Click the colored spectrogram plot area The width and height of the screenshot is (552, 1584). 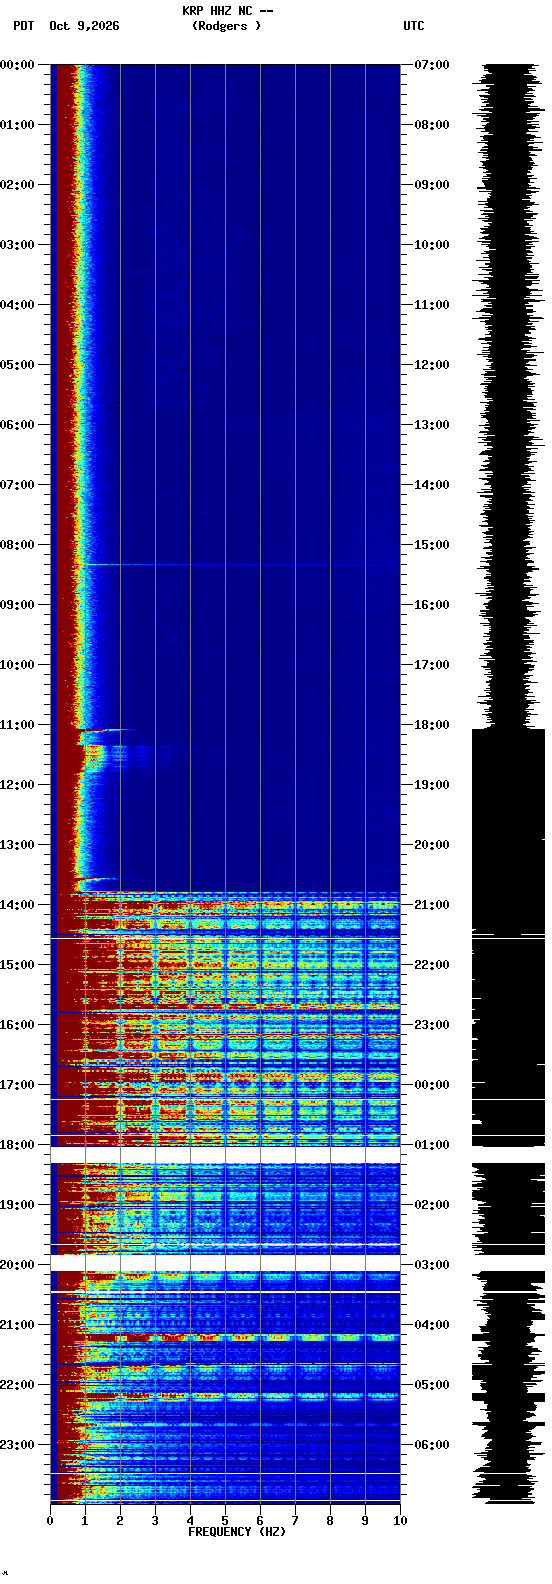click(x=225, y=783)
